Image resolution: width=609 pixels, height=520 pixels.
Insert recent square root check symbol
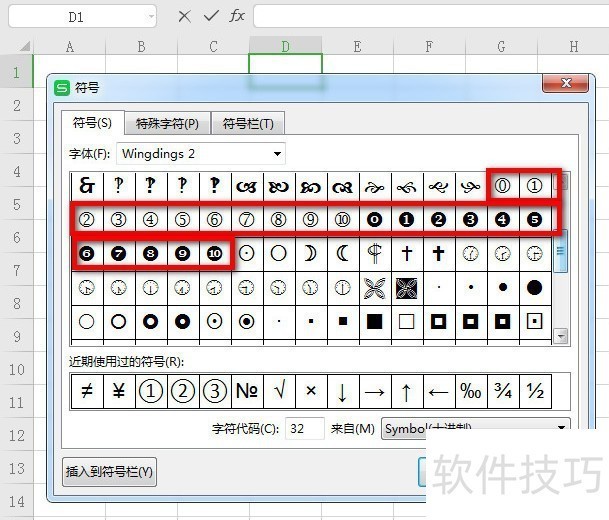[279, 391]
